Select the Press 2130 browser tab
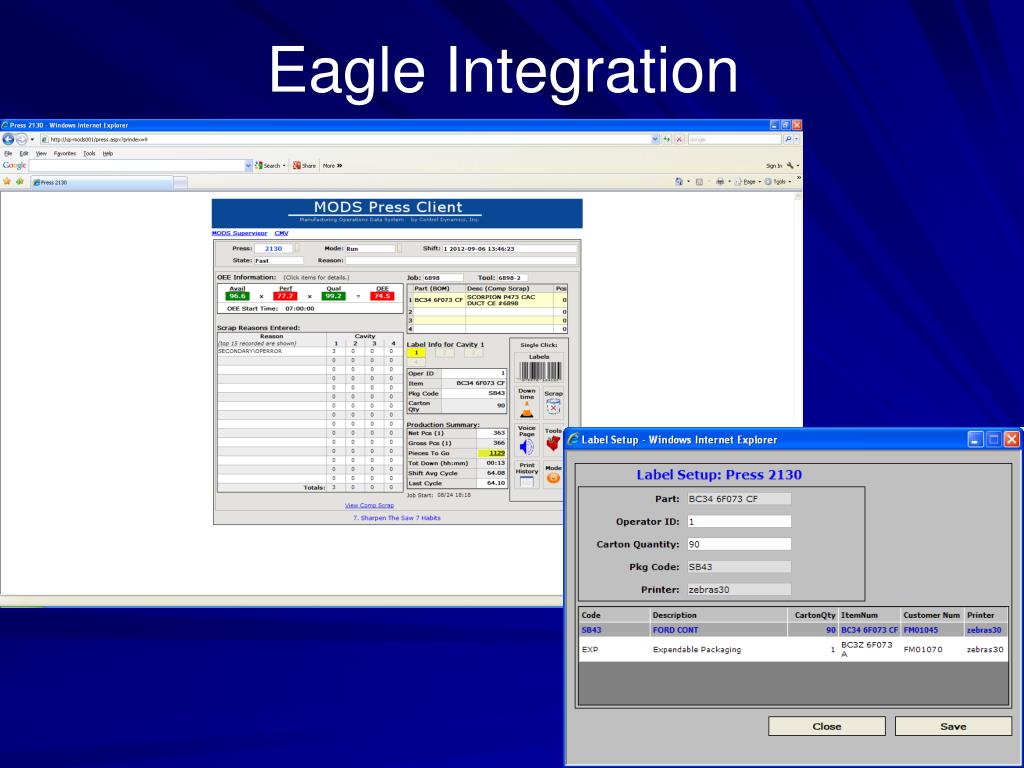 coord(101,182)
